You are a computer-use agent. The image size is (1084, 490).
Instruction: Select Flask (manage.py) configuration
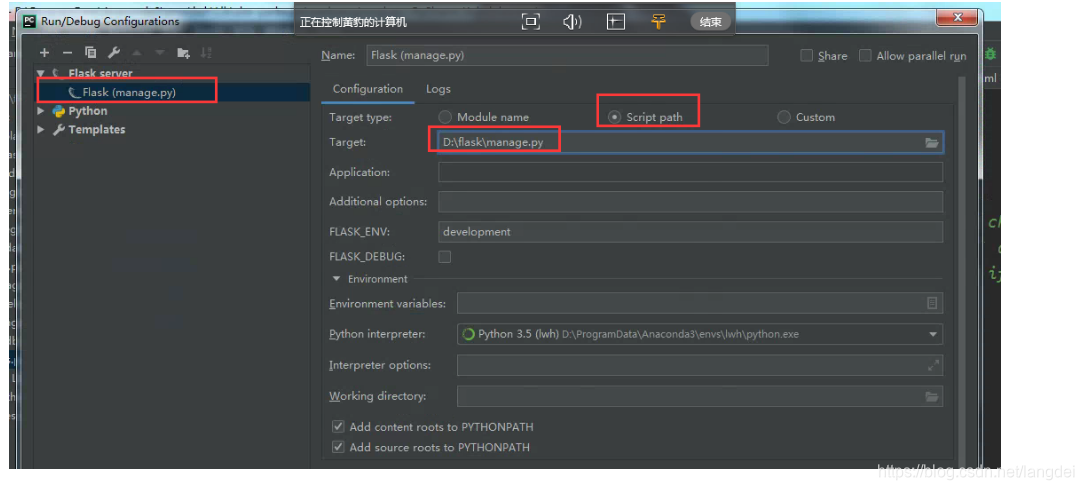point(129,92)
